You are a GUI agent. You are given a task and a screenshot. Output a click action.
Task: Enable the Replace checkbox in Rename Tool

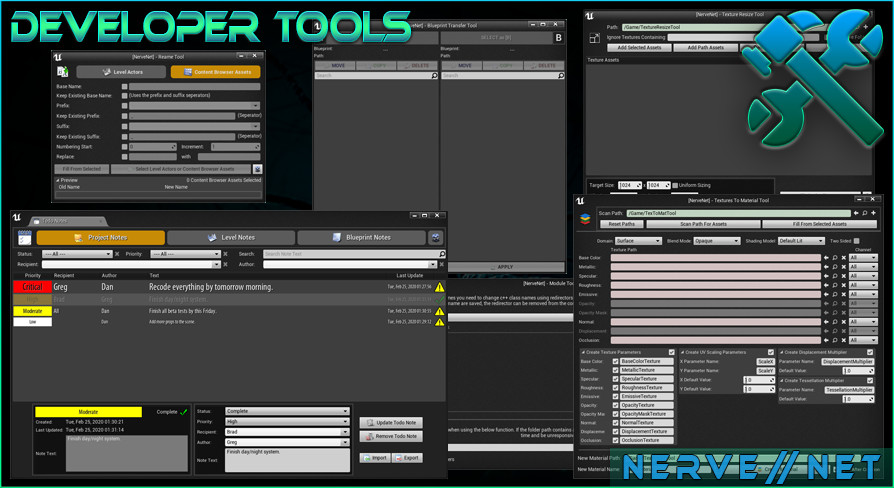124,157
